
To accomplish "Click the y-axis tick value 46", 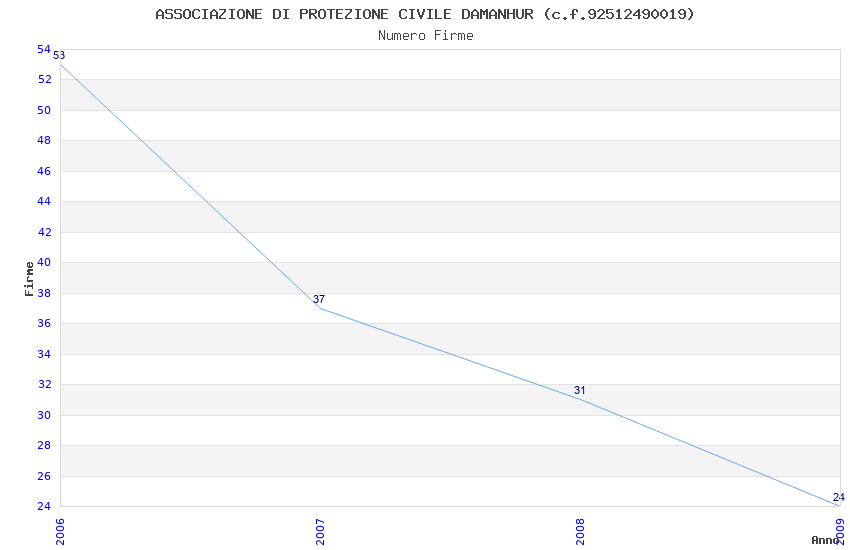I will 44,171.
